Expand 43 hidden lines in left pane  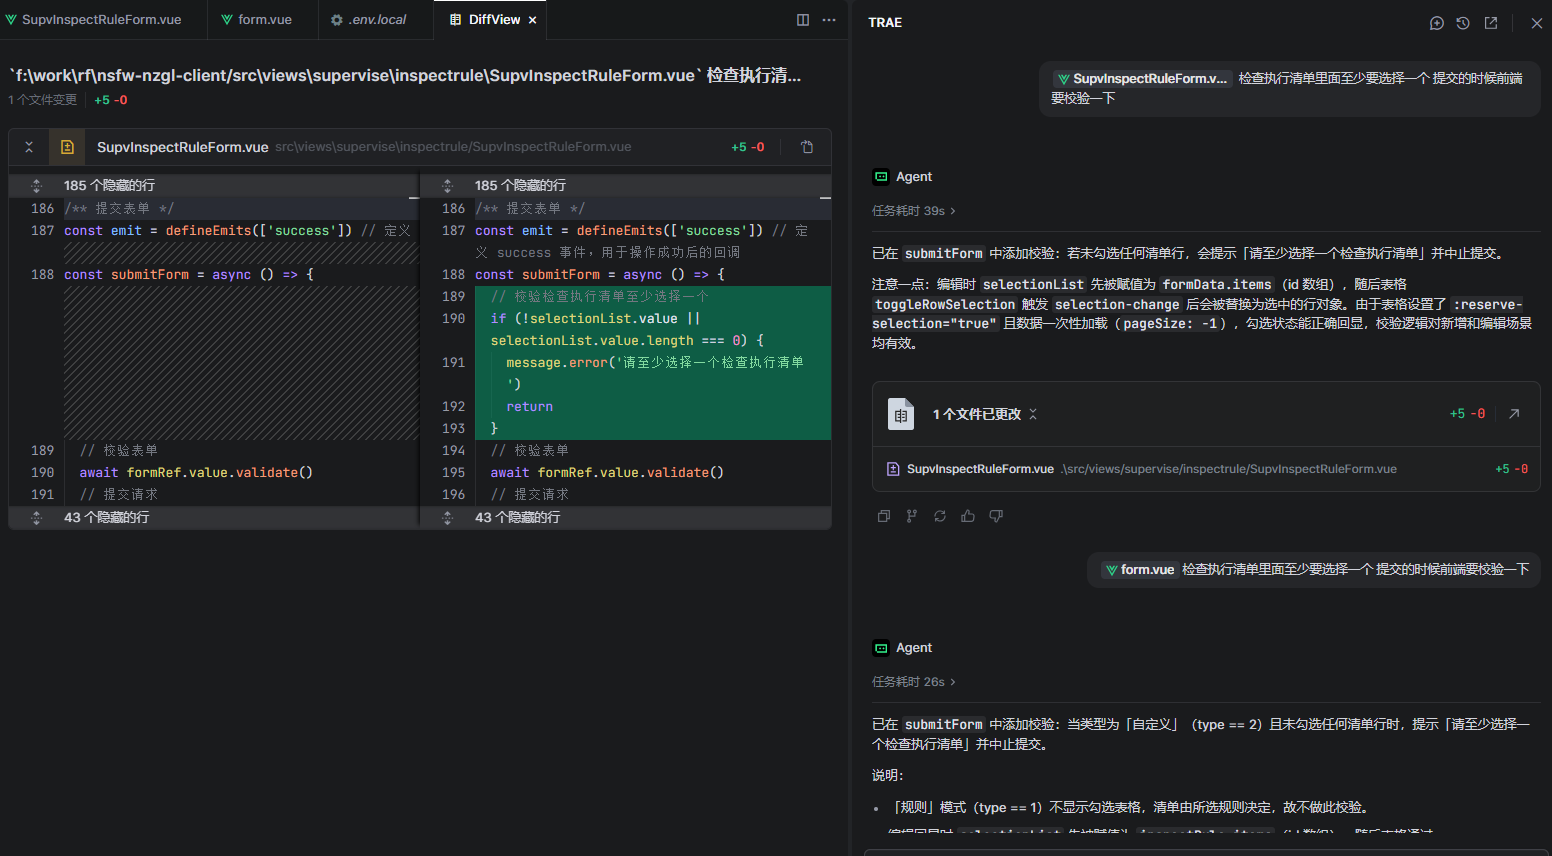tap(37, 518)
